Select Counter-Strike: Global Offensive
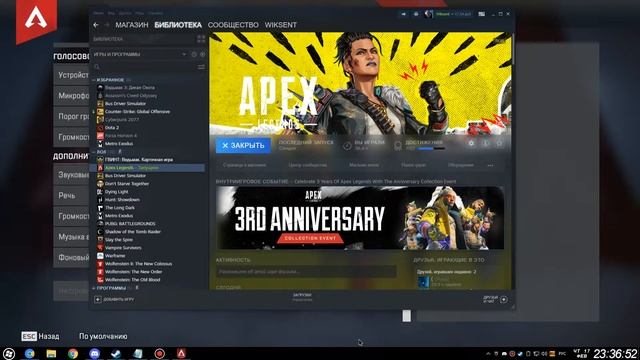The image size is (640, 360). pyautogui.click(x=138, y=111)
